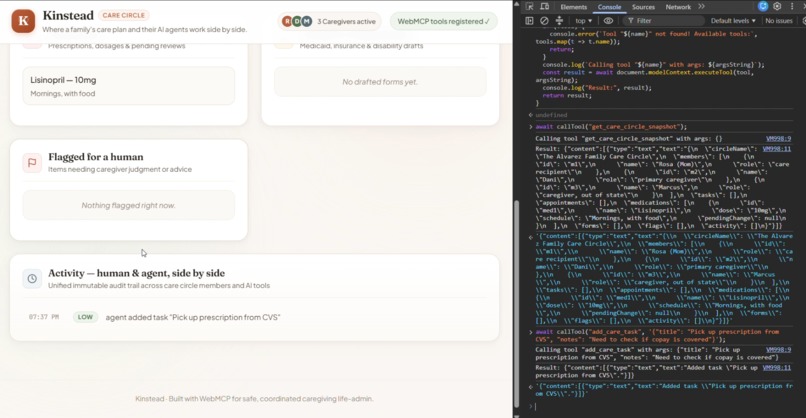Show more DevTools tabs with the double chevron
This screenshot has height=418, width=806.
[x=701, y=7]
